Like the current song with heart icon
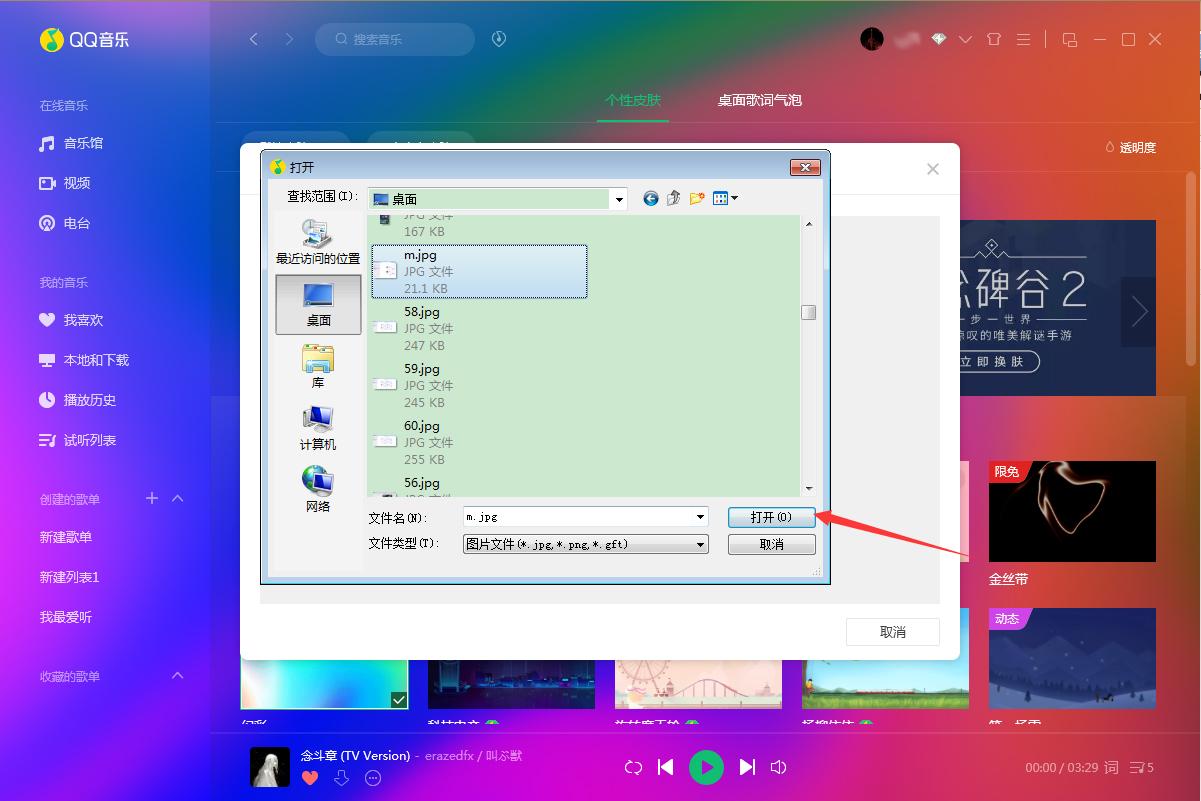Viewport: 1201px width, 801px height. click(310, 777)
